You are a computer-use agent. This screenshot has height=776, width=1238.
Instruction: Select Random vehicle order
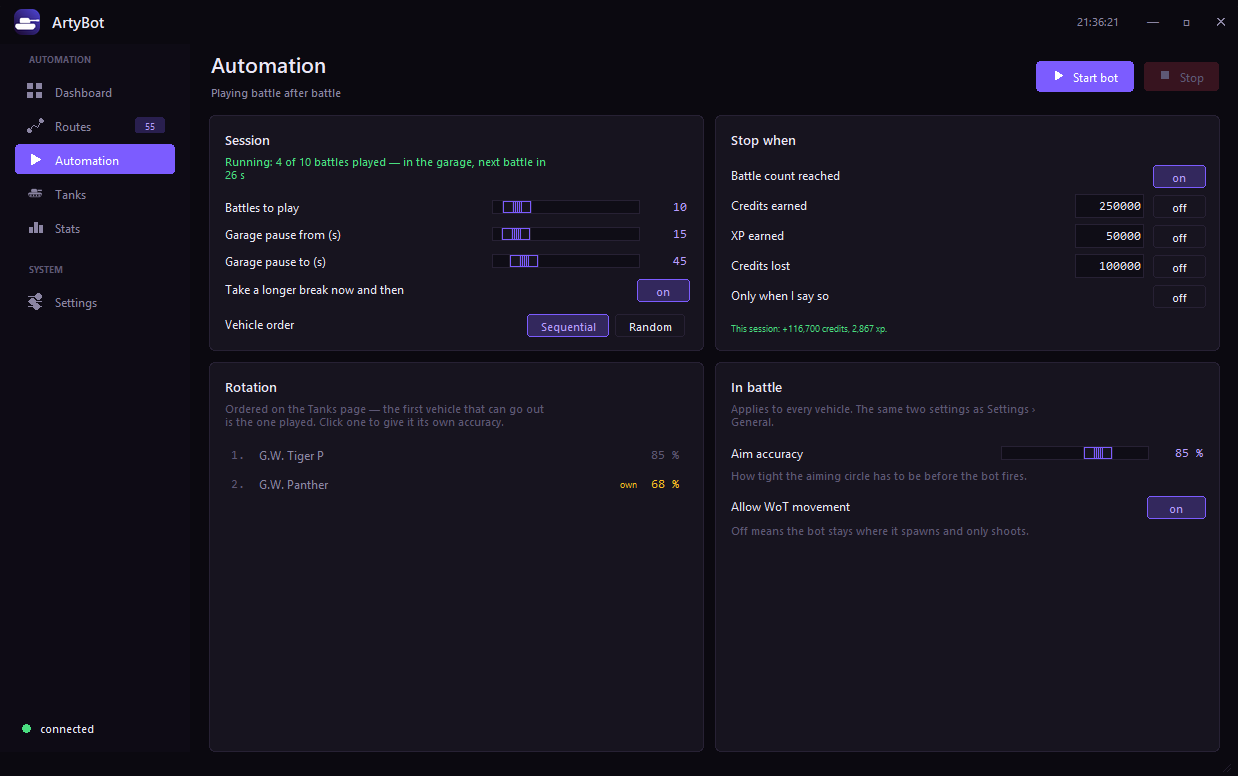(650, 326)
